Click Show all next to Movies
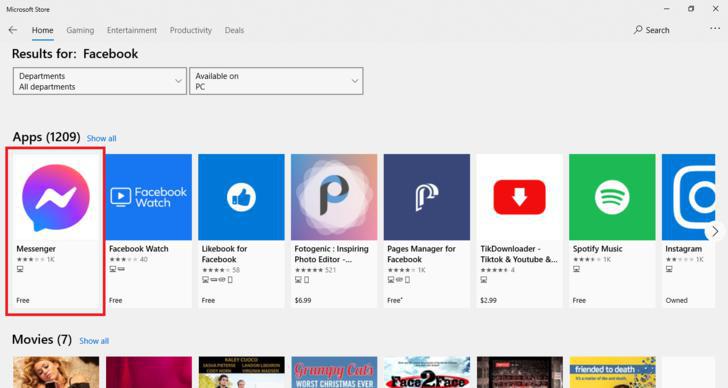The width and height of the screenshot is (728, 388). pos(94,341)
